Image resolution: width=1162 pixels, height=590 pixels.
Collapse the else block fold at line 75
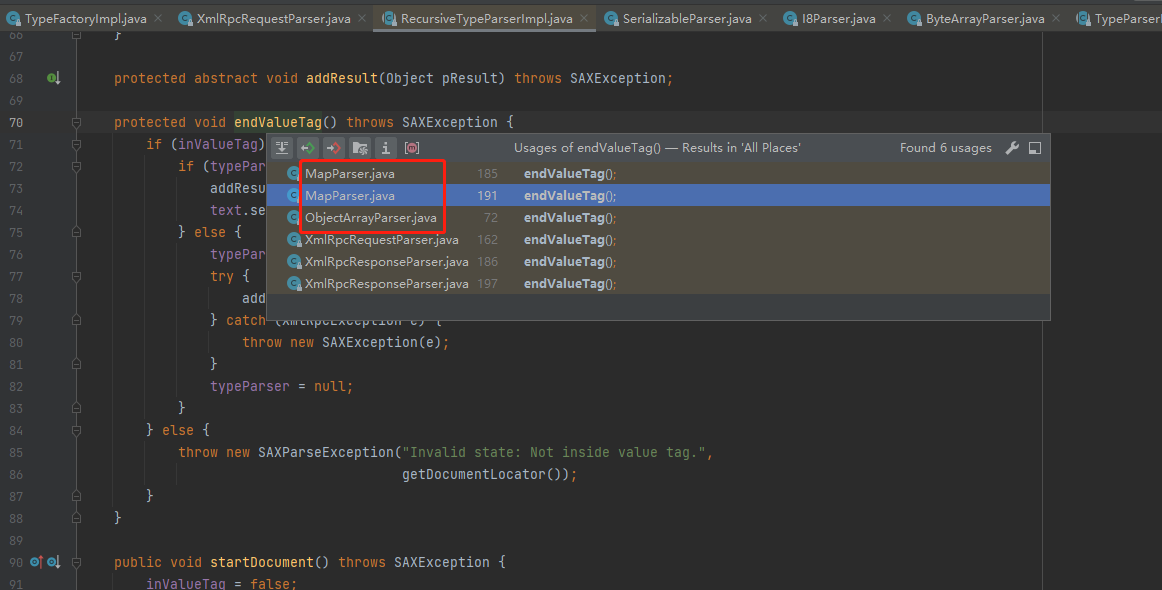point(76,232)
